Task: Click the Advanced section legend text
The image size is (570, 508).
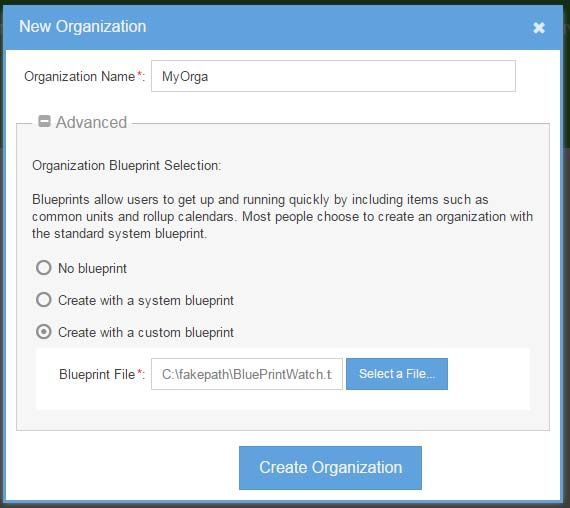Action: click(x=91, y=122)
